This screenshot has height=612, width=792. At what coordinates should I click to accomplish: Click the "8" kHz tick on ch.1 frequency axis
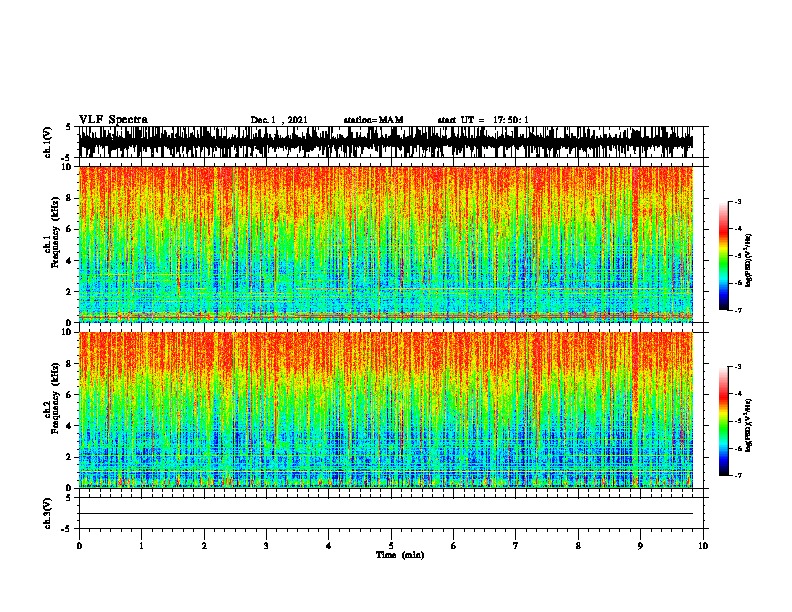tap(69, 198)
